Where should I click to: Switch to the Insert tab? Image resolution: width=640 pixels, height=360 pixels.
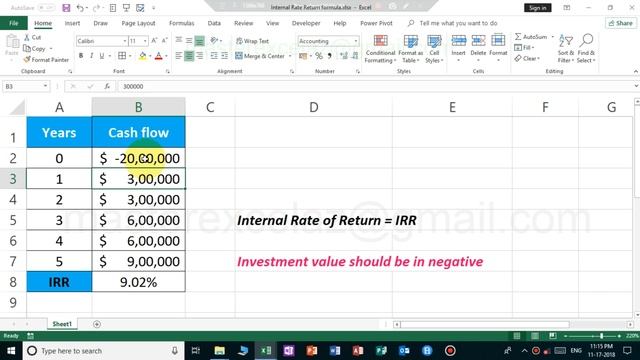[x=72, y=23]
